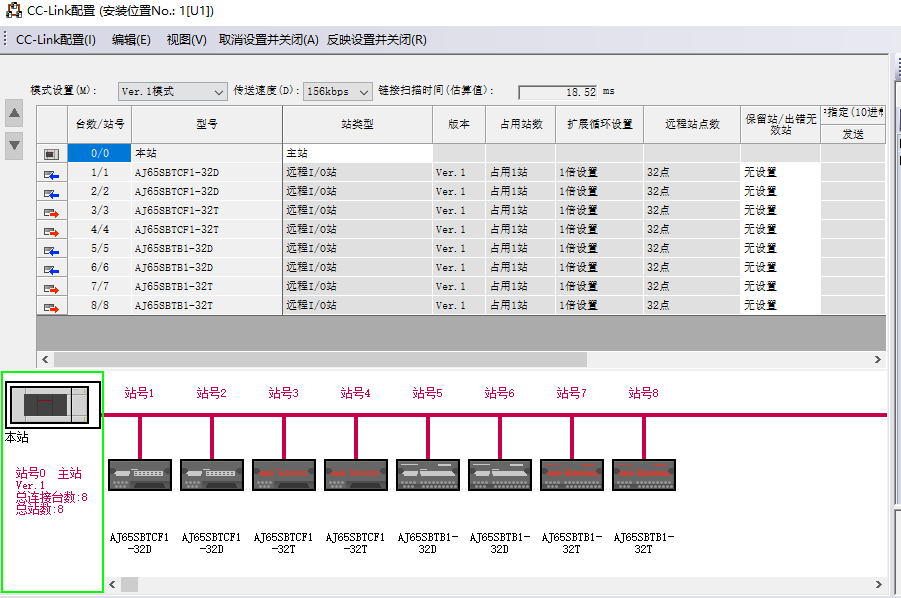The image size is (901, 598).
Task: Click 取消设置并关闭(A) to cancel settings
Action: point(262,39)
